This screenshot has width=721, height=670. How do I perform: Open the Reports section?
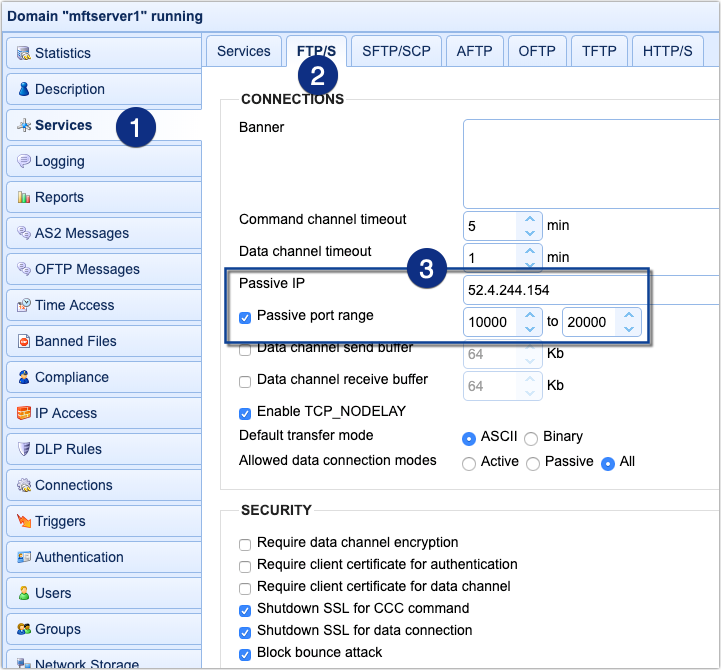pos(104,197)
